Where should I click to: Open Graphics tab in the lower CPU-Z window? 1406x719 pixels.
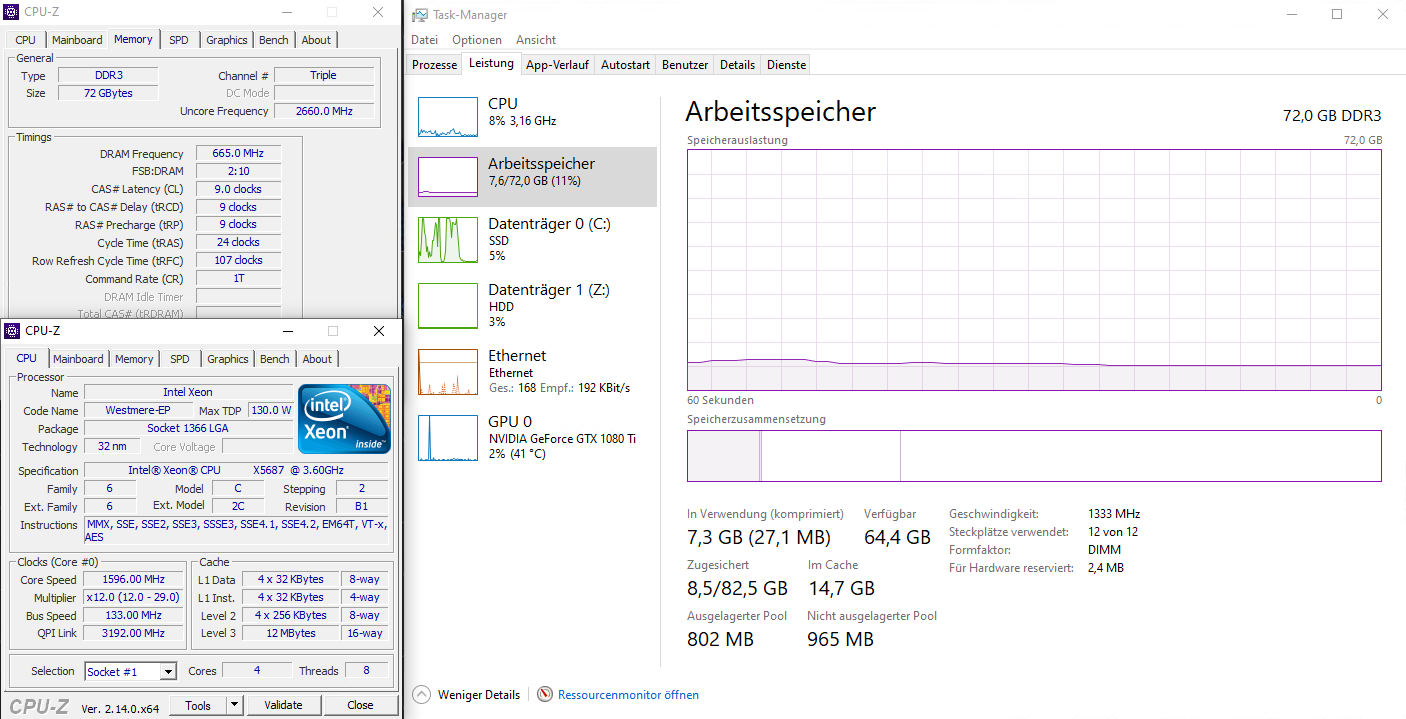228,359
